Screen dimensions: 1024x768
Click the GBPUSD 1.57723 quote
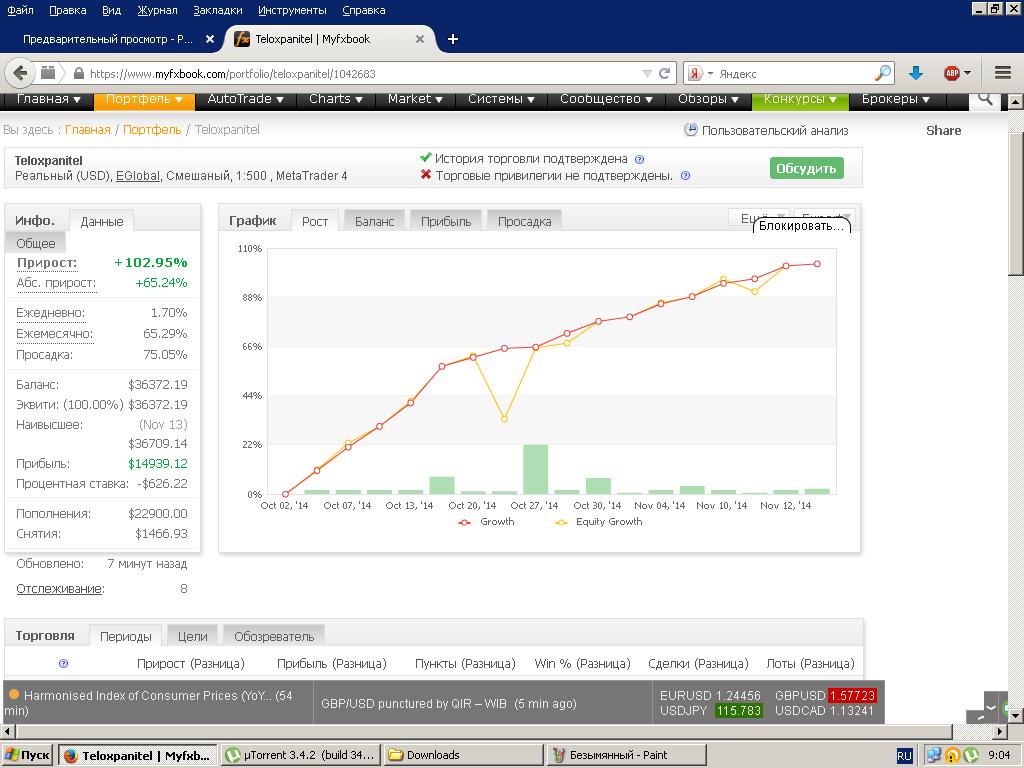[x=825, y=696]
